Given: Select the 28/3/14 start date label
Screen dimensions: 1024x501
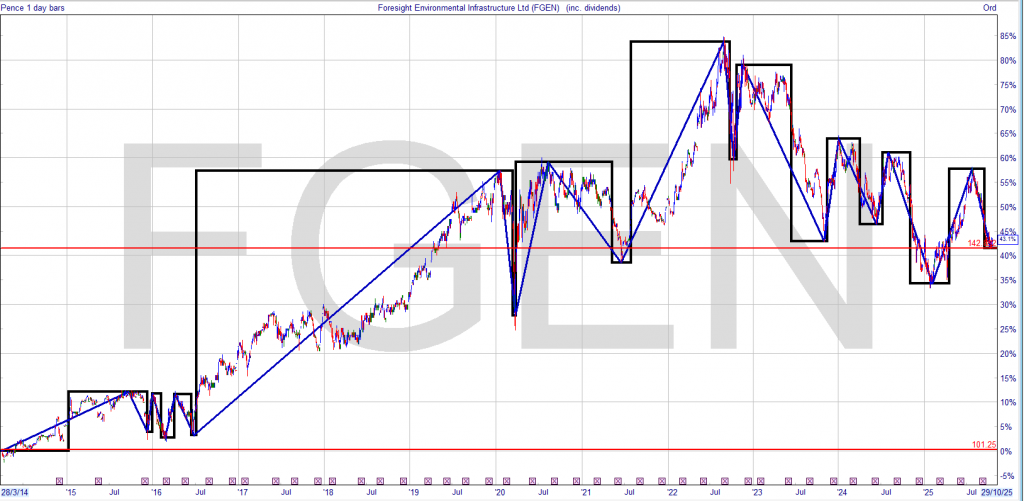Looking at the screenshot, I should click(x=15, y=493).
